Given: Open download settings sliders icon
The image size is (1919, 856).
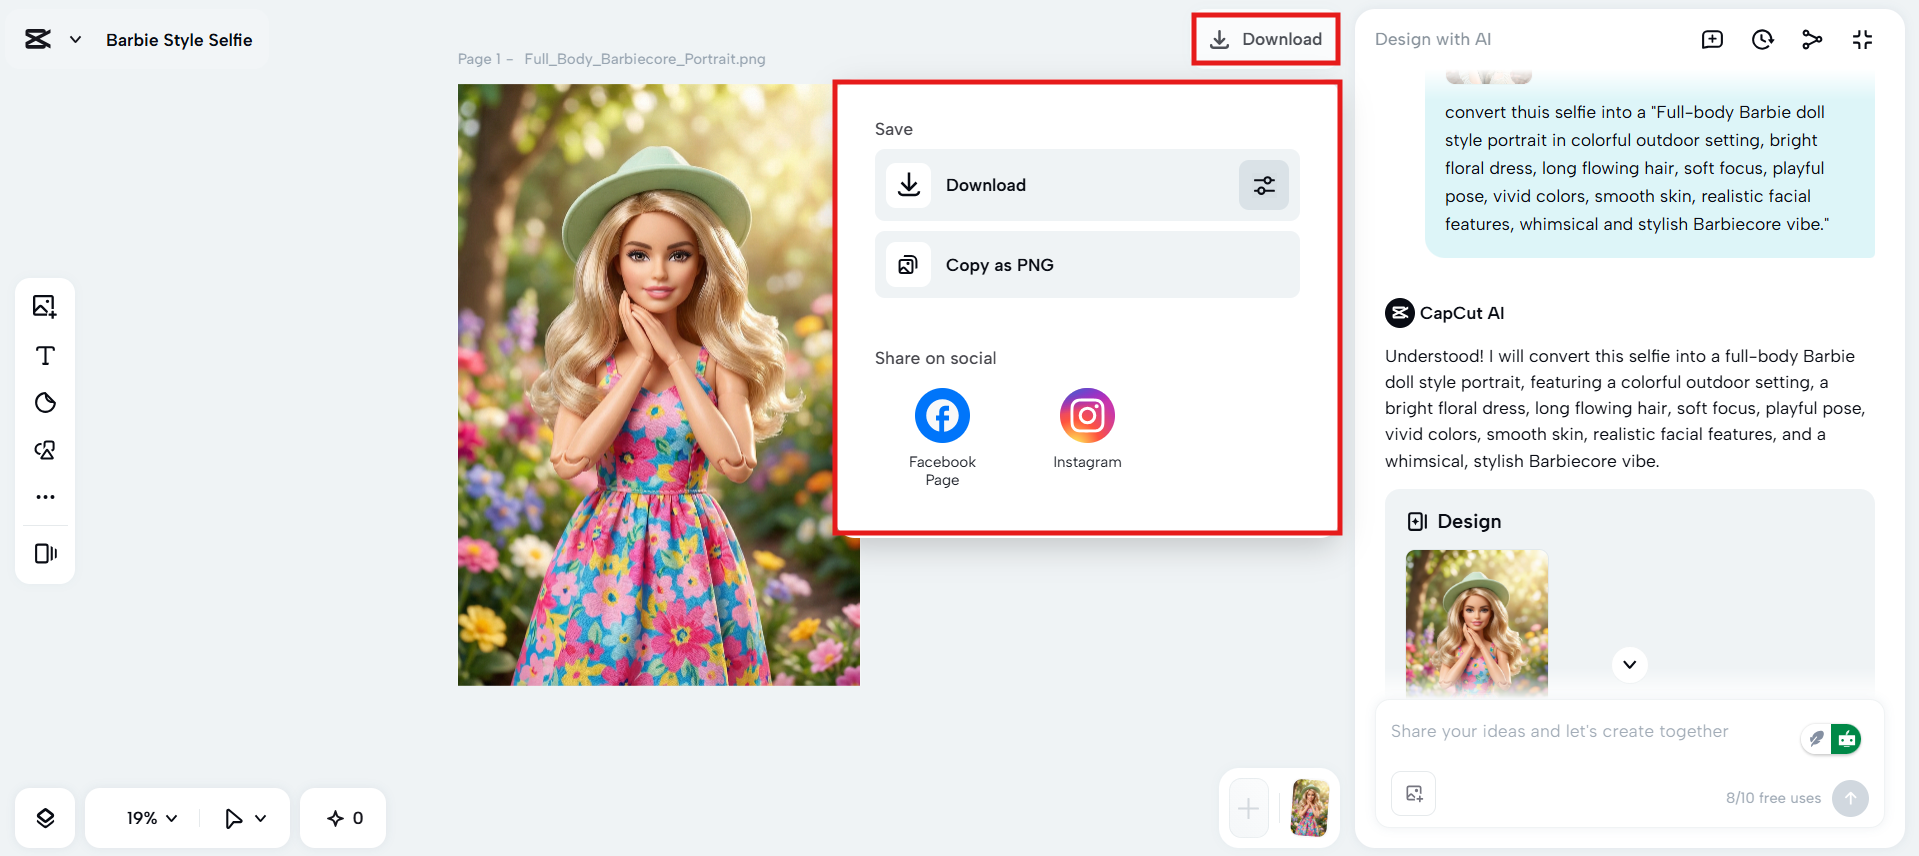Looking at the screenshot, I should tap(1264, 185).
